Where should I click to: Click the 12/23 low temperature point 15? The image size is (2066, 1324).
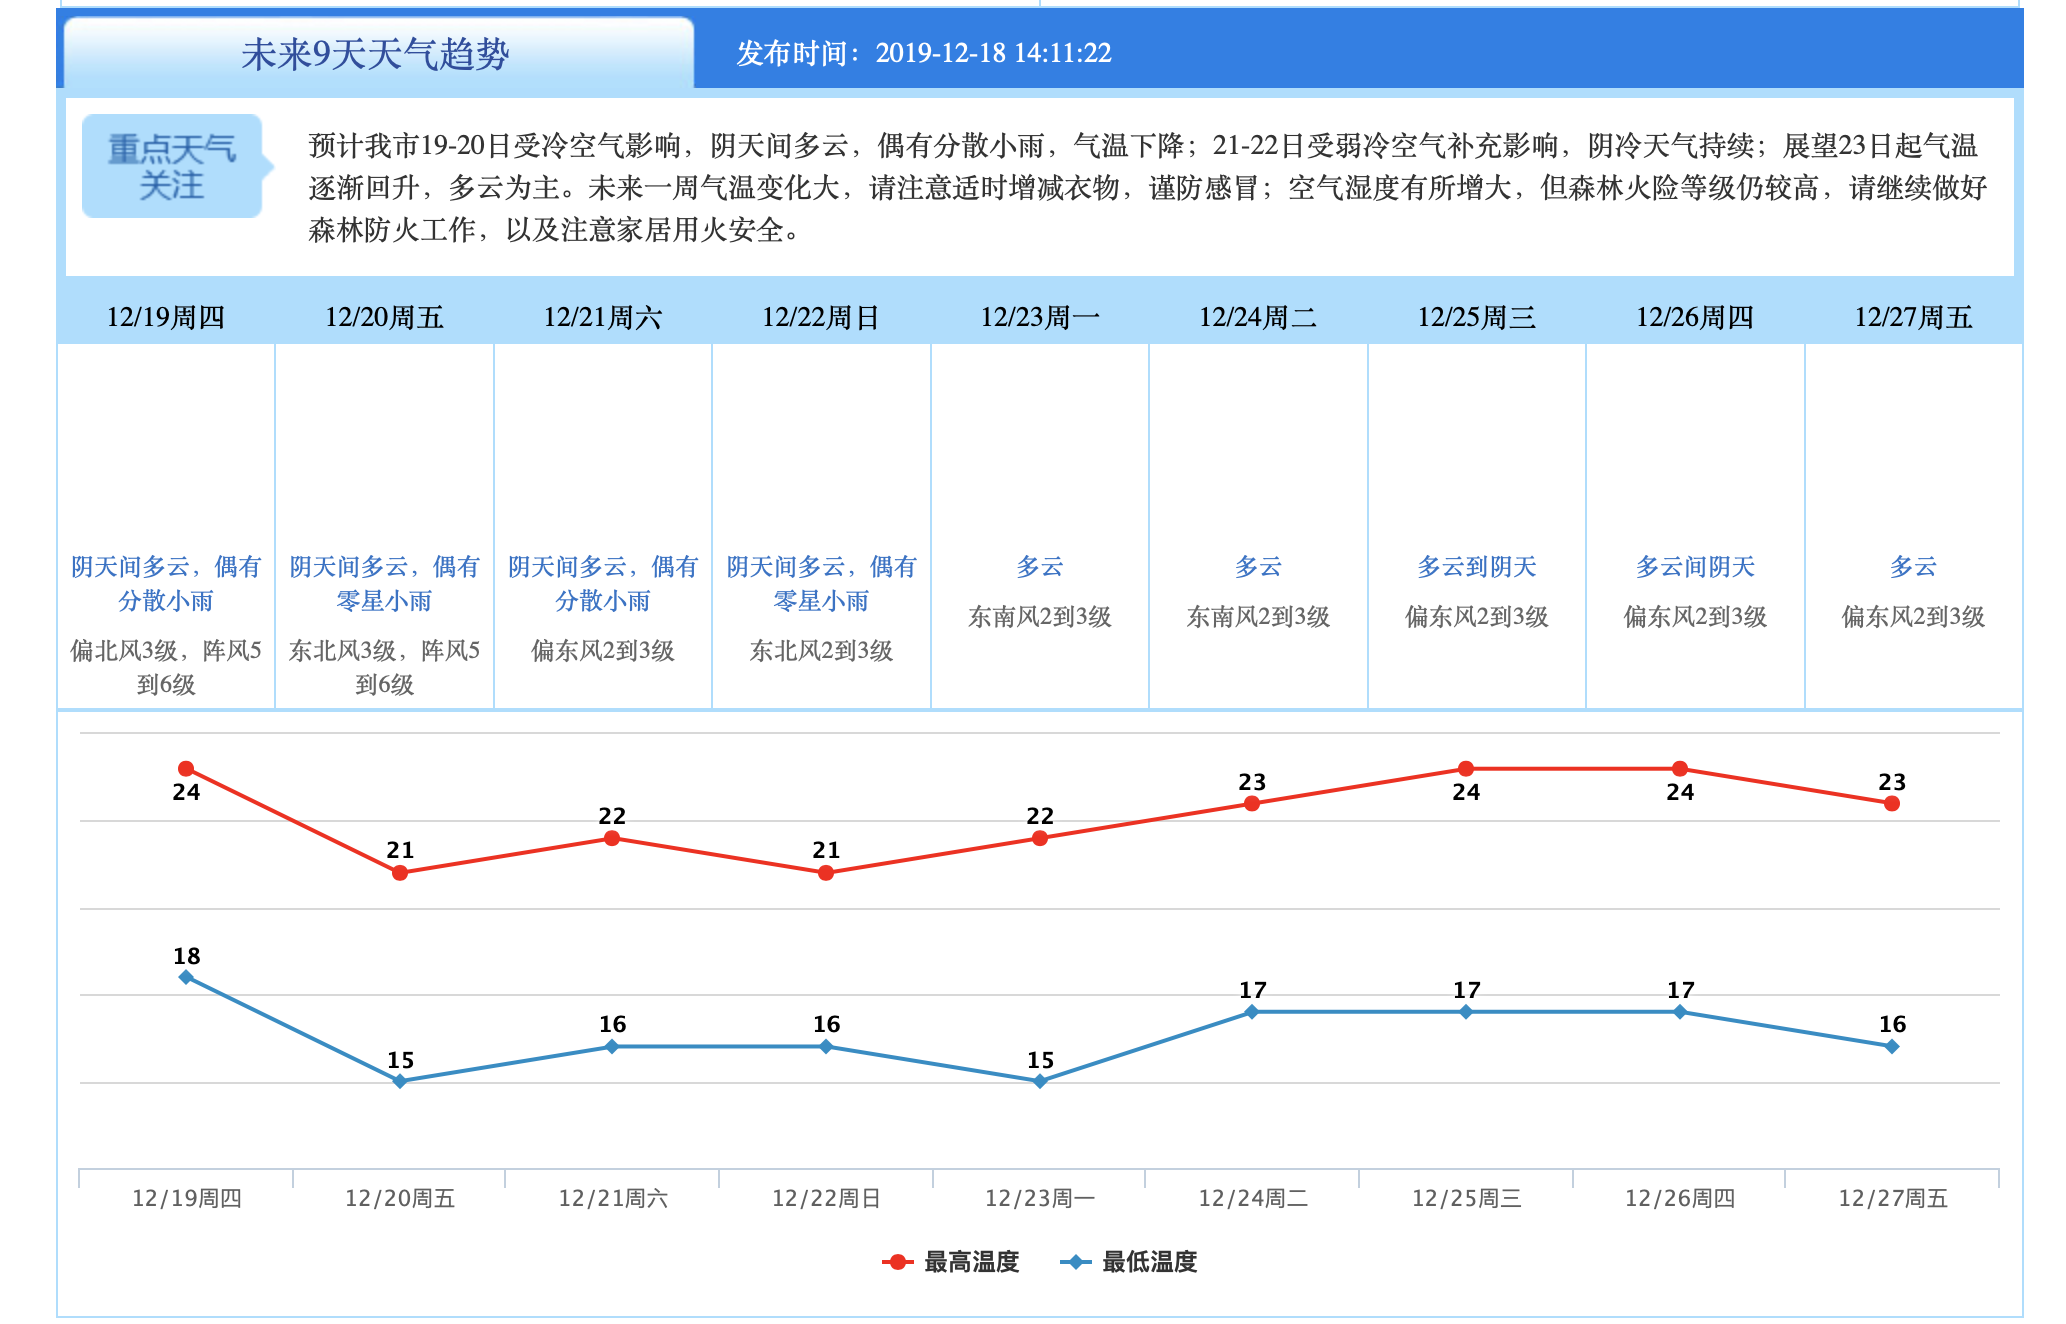coord(1040,1081)
